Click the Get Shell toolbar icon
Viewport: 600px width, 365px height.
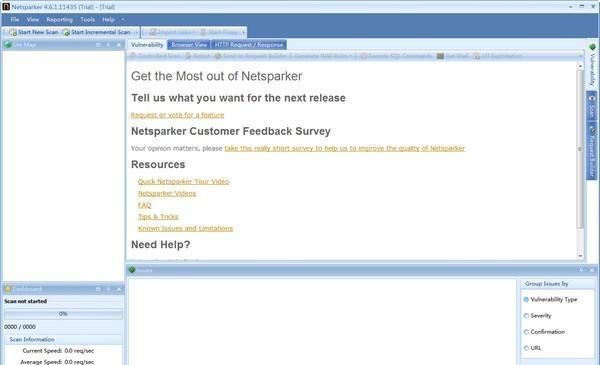pos(440,56)
